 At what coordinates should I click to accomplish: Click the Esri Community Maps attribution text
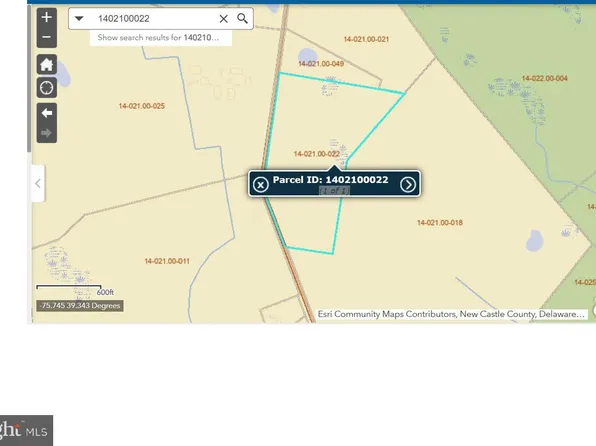pyautogui.click(x=451, y=314)
